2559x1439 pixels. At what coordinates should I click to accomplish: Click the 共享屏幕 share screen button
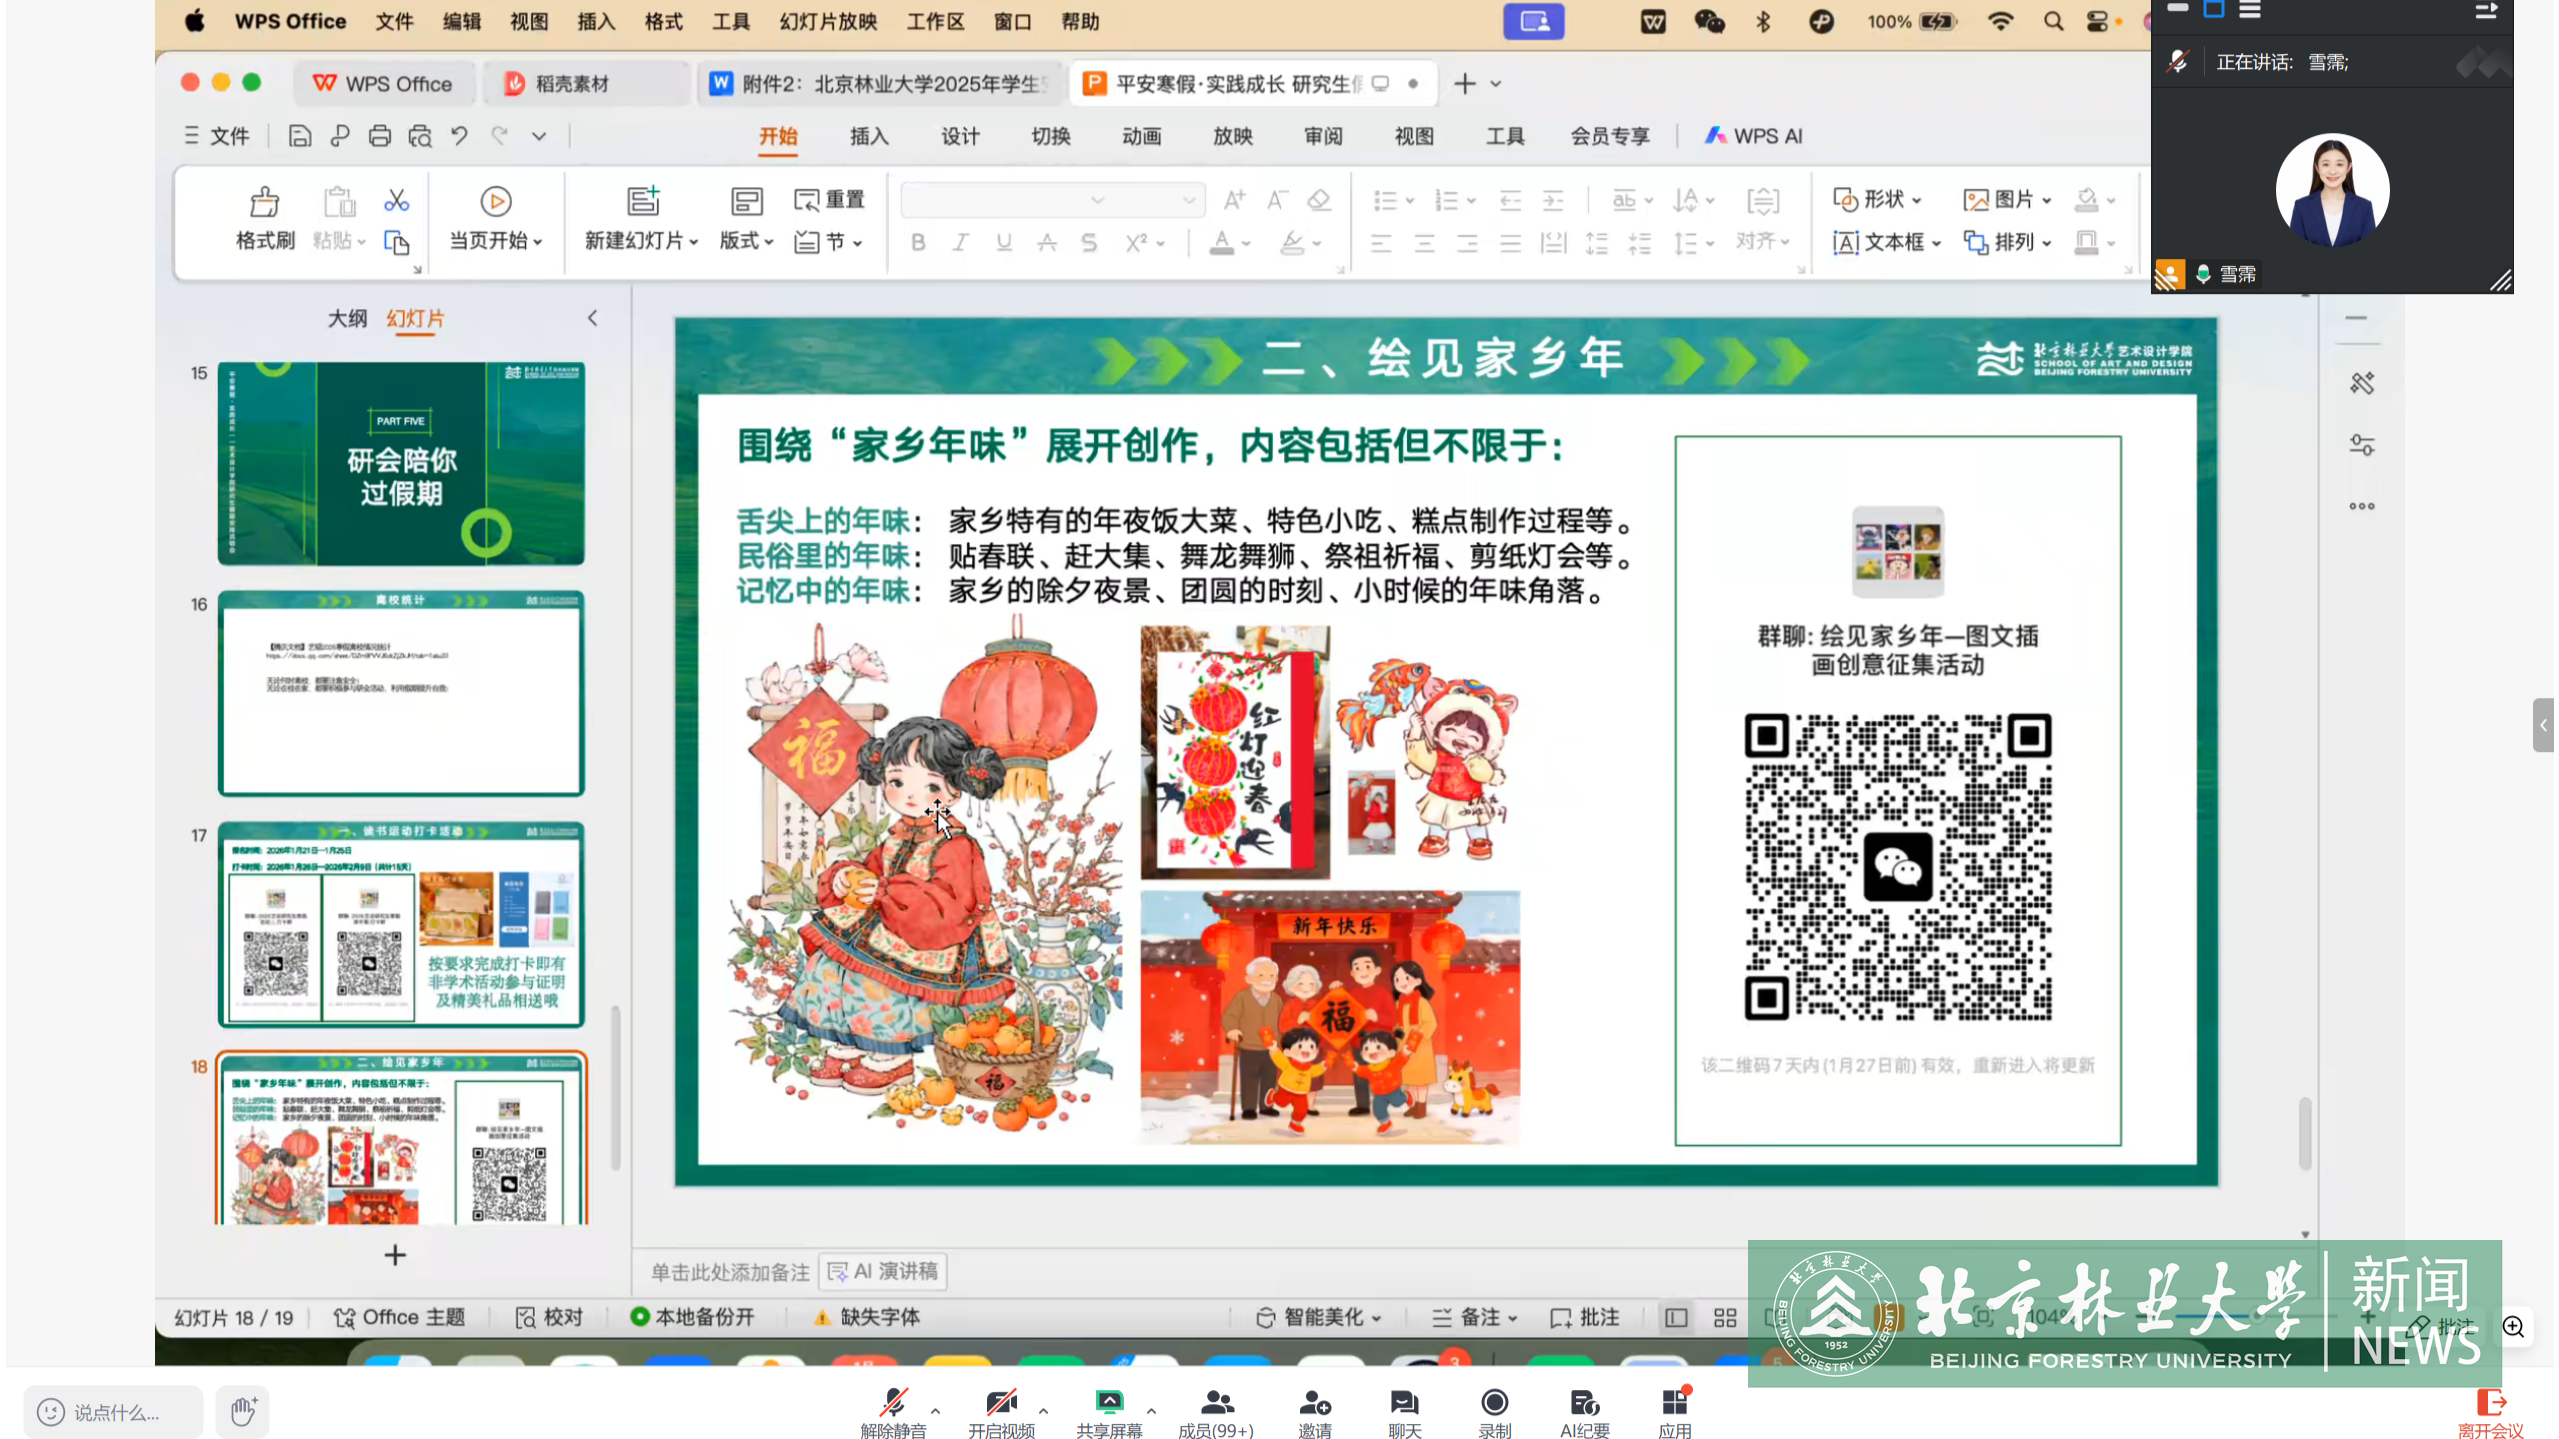coord(1109,1413)
